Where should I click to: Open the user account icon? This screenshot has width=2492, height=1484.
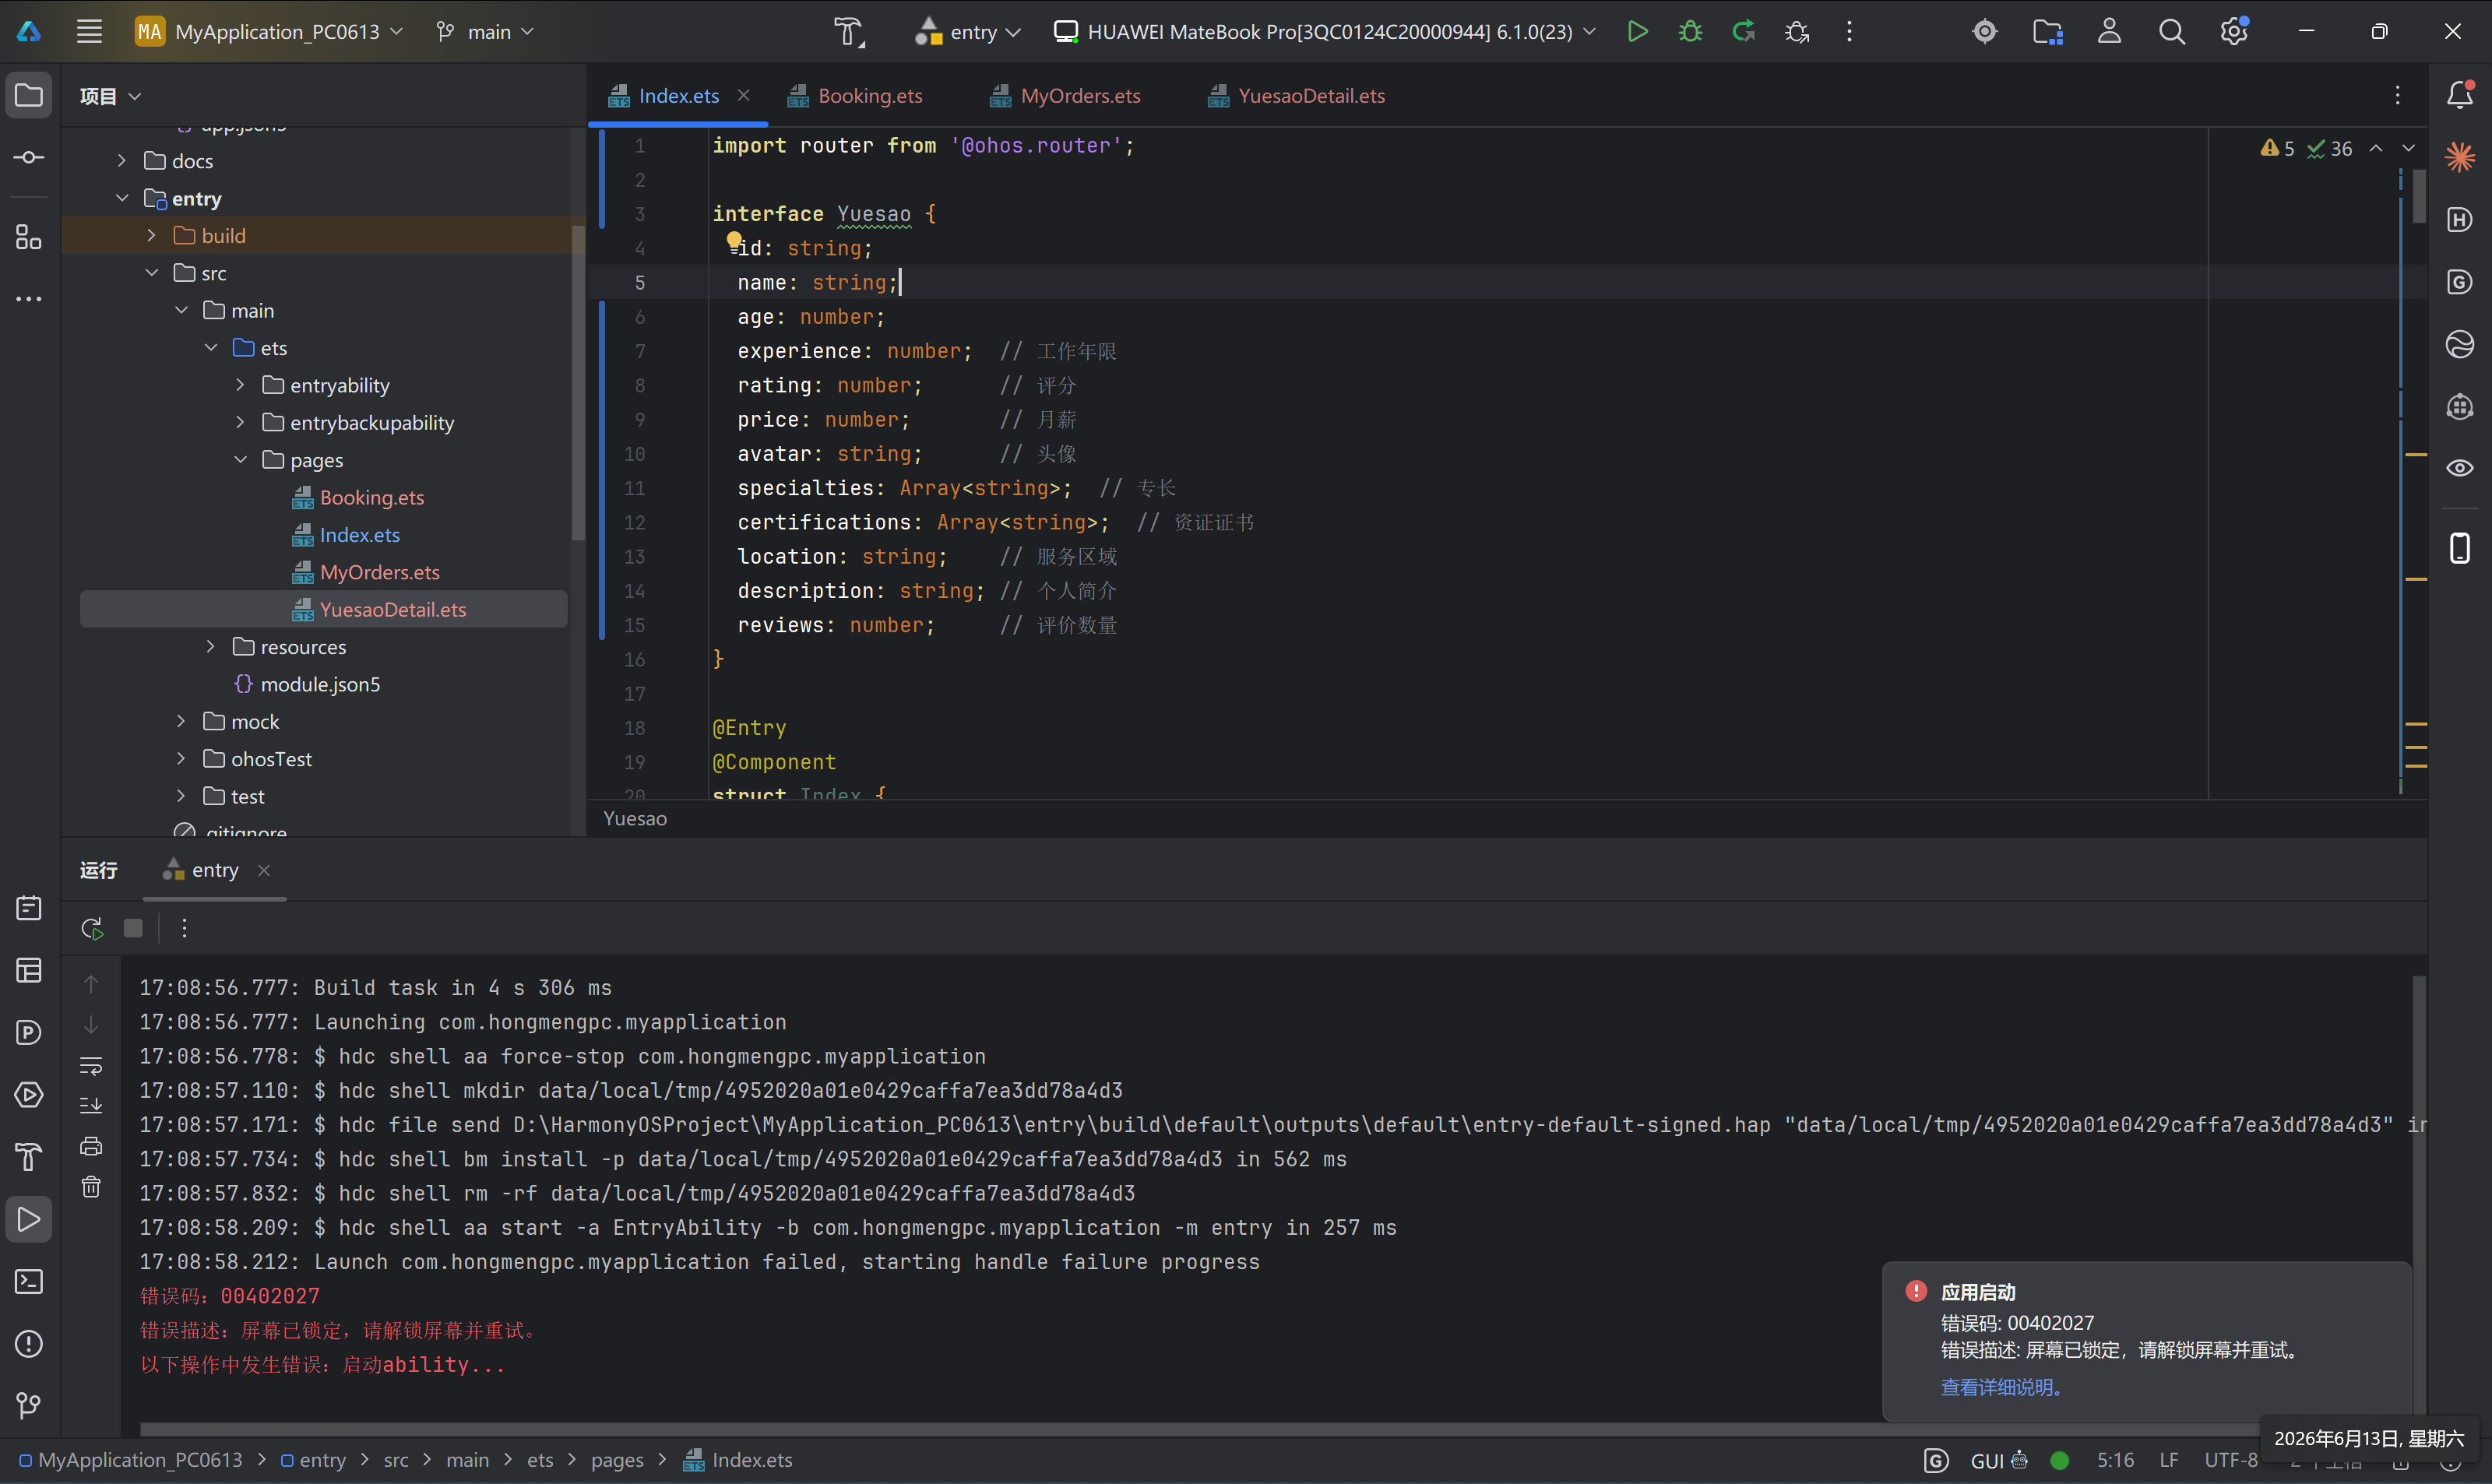pyautogui.click(x=2109, y=32)
